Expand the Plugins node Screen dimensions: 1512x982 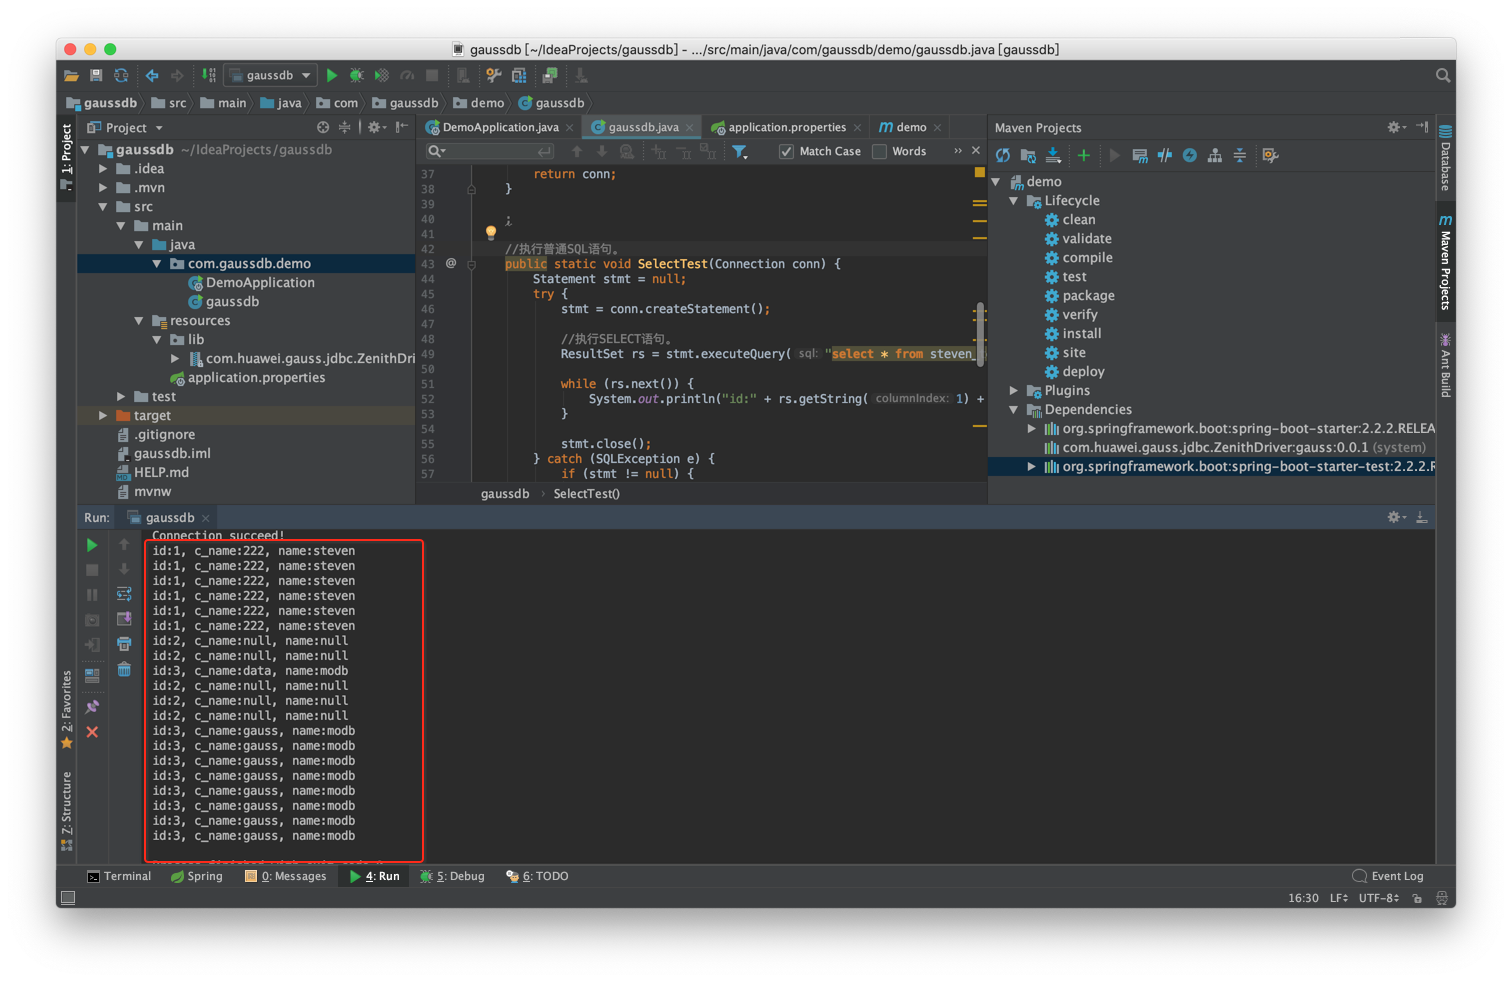click(1012, 390)
